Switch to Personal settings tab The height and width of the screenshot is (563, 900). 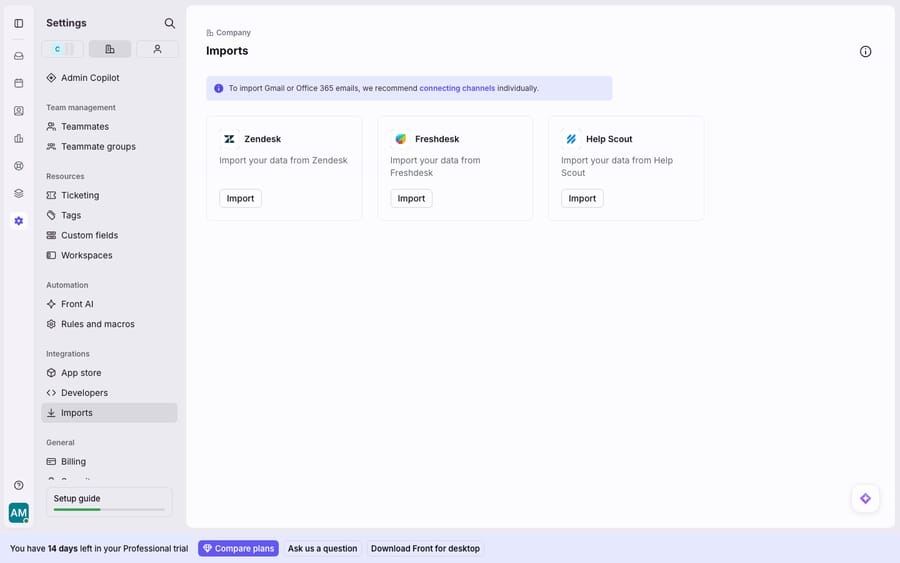(x=157, y=49)
